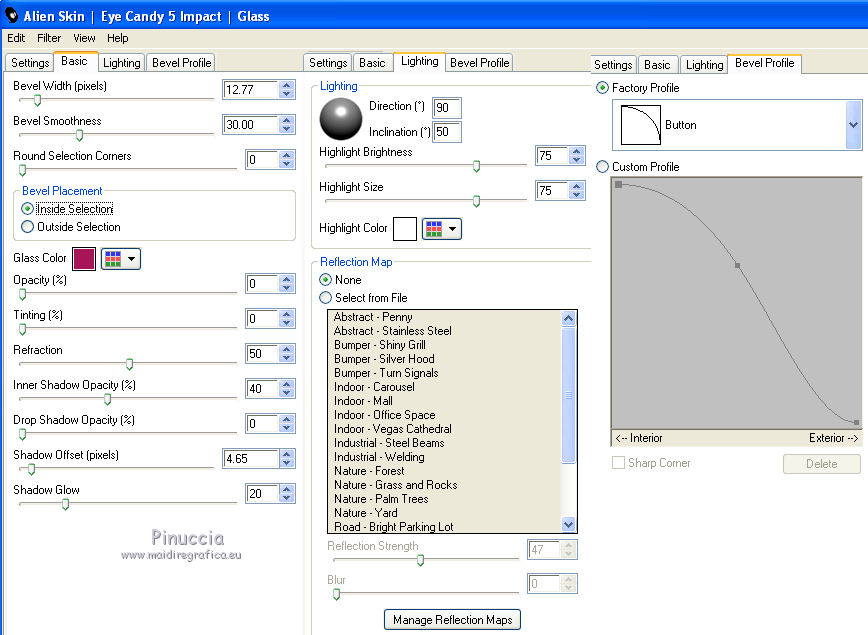The height and width of the screenshot is (635, 868).
Task: Choose Select from File reflection option
Action: point(325,298)
